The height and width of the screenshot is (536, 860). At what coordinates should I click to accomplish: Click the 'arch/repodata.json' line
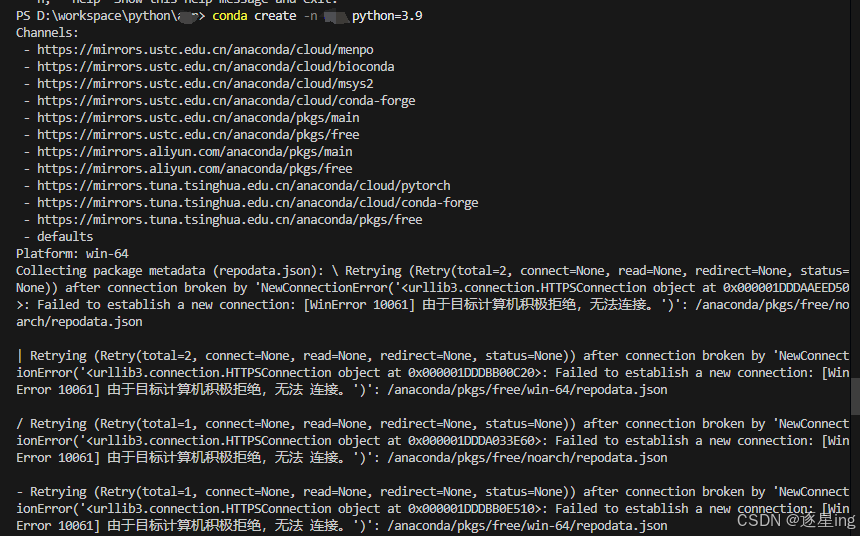(x=79, y=322)
